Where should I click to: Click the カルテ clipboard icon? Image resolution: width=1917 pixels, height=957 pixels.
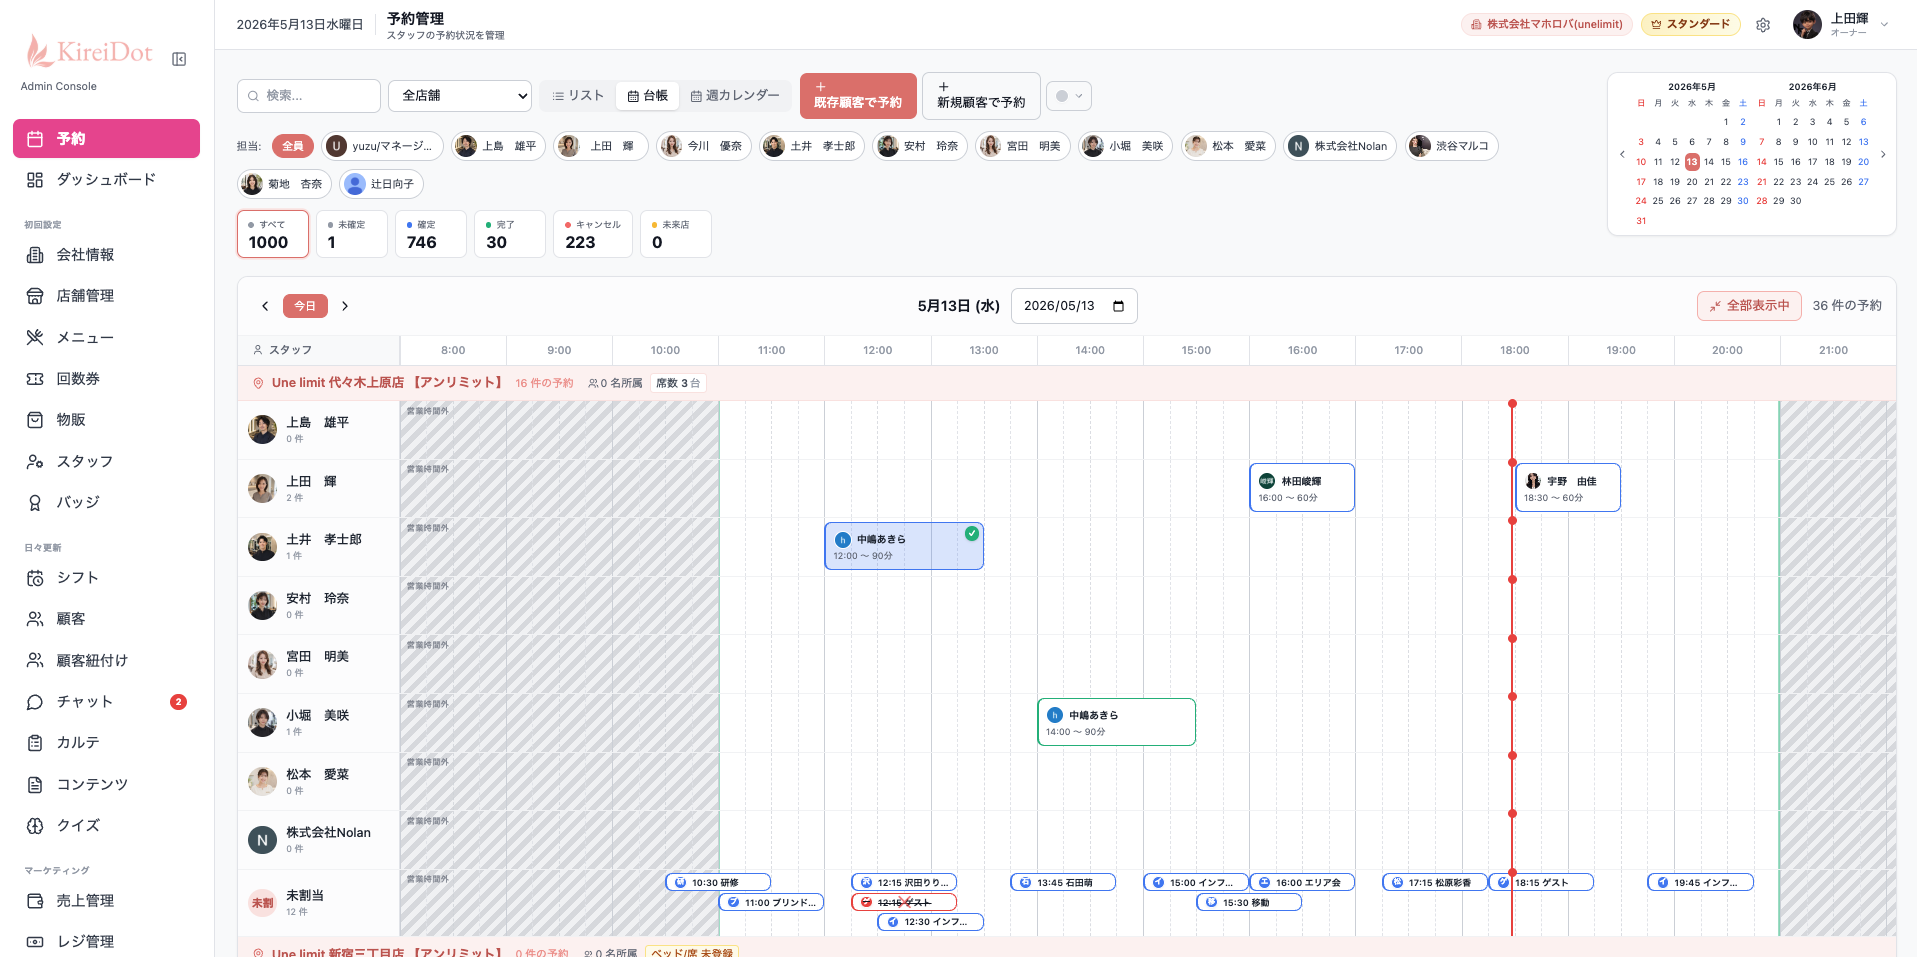pyautogui.click(x=35, y=743)
